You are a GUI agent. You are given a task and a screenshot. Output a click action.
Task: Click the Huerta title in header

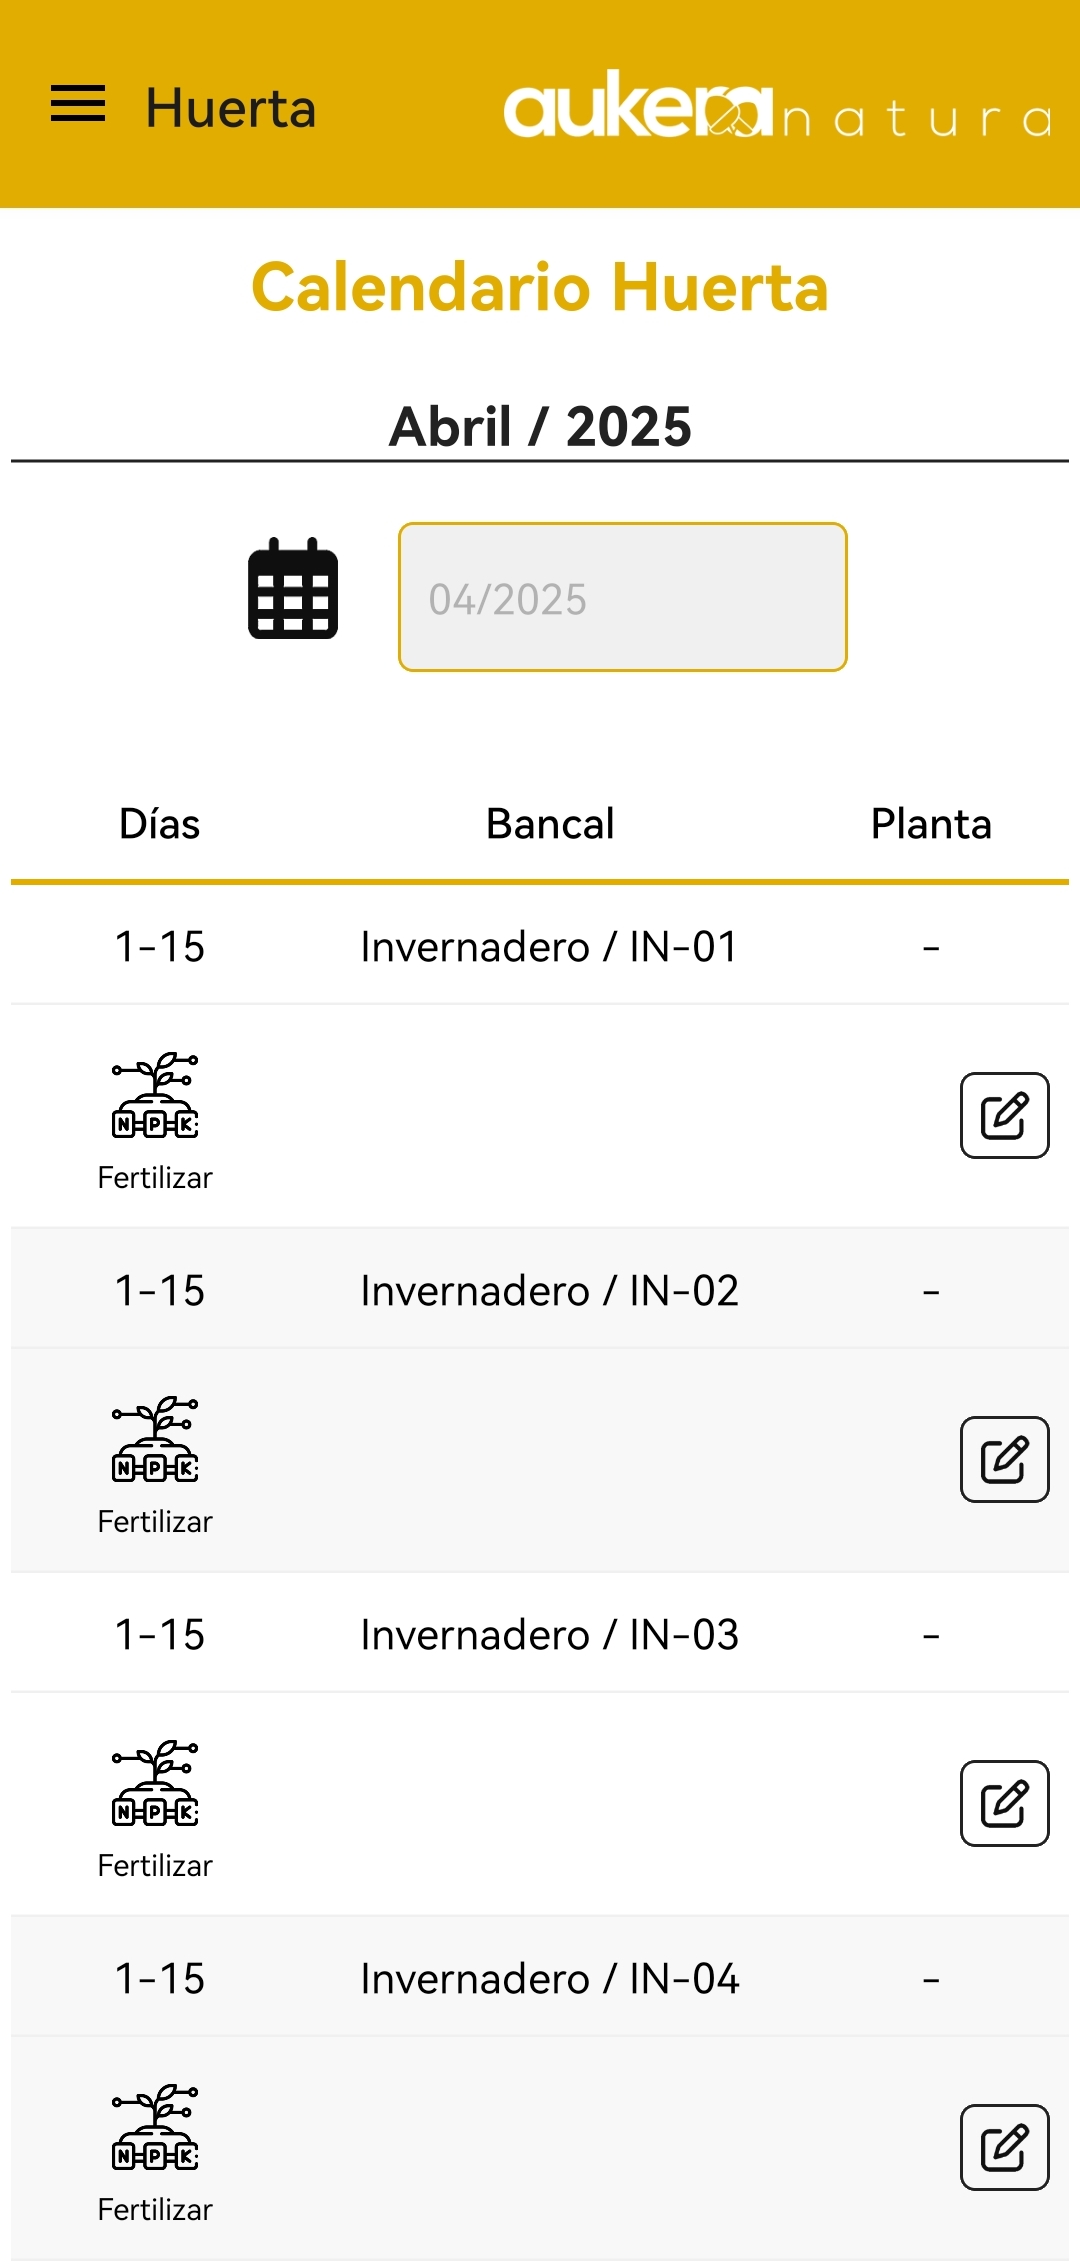coord(231,108)
